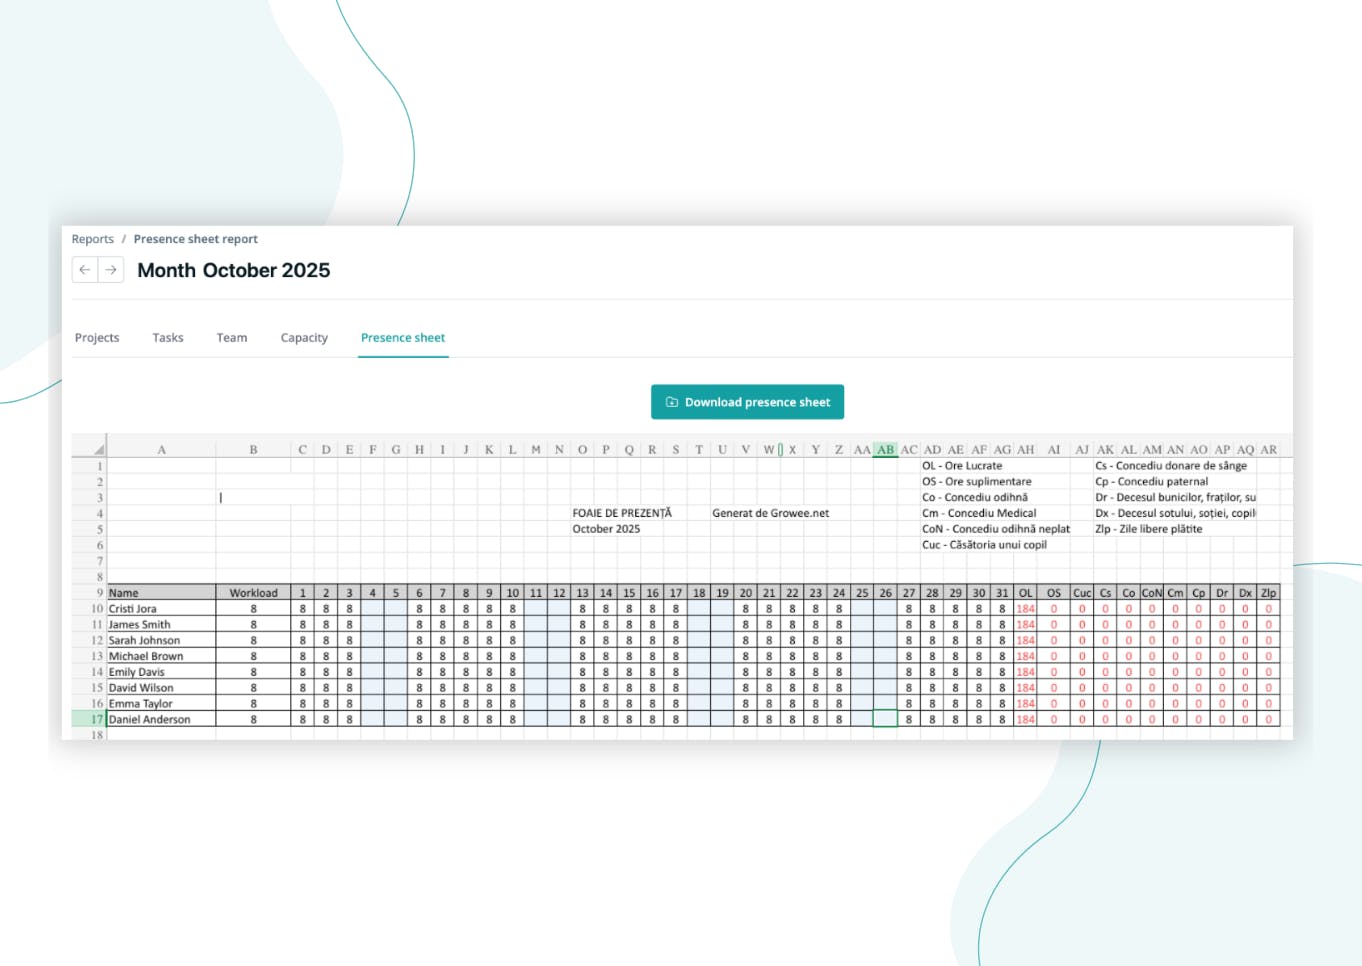Click the row 17 header for Daniel Anderson
Screen dimensions: 1362x966
pos(97,719)
